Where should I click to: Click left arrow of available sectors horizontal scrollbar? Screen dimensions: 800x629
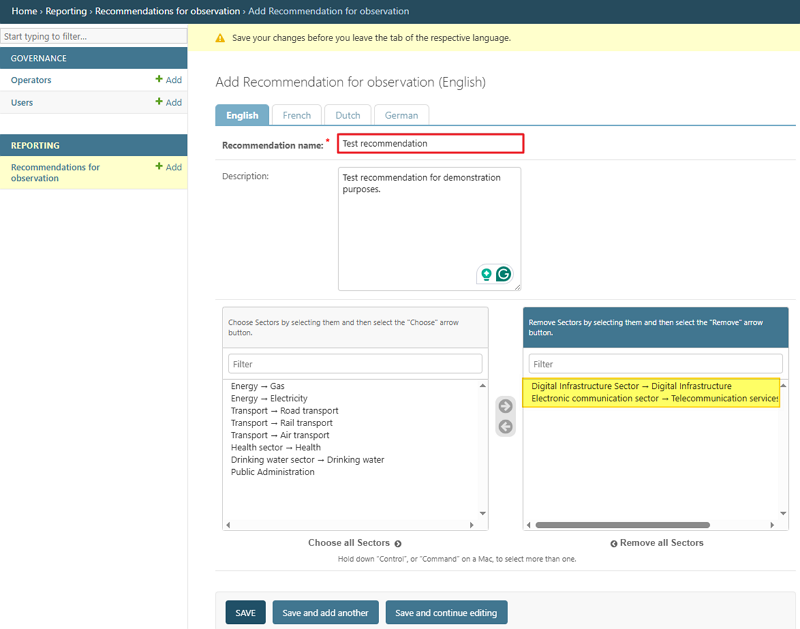(x=228, y=525)
